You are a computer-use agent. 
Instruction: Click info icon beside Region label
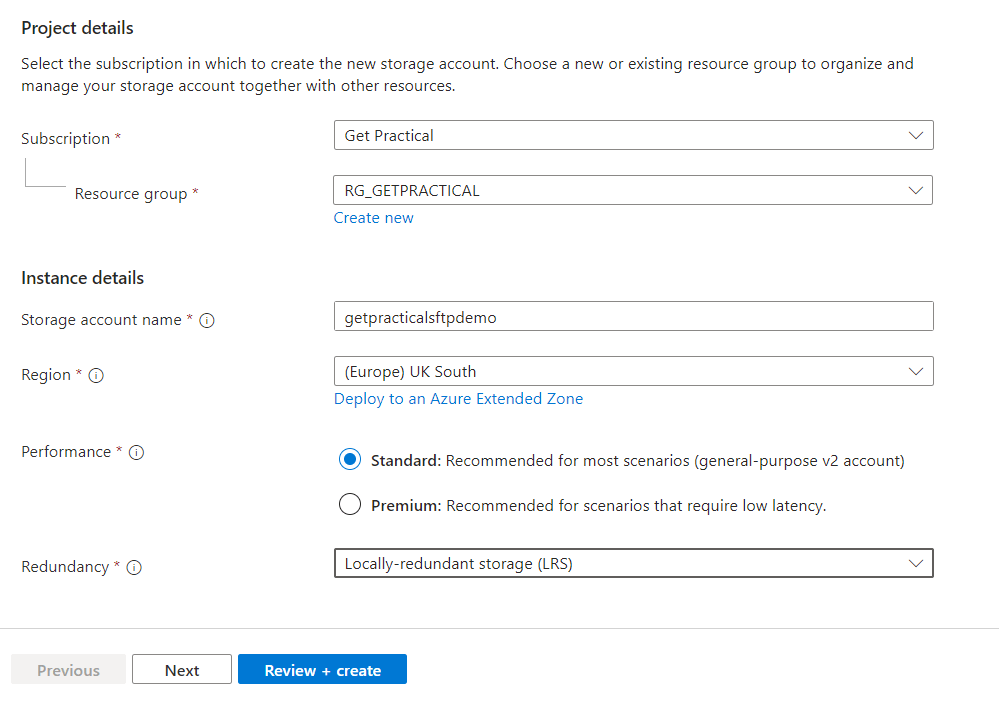pyautogui.click(x=96, y=376)
